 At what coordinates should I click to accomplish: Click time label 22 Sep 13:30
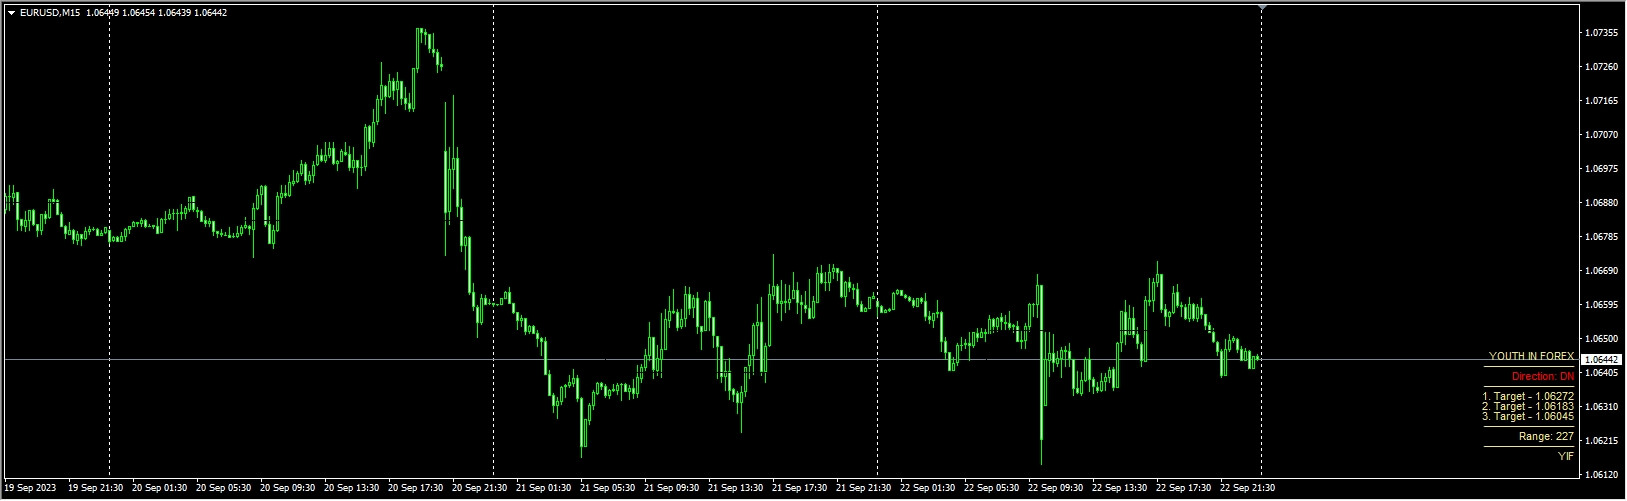1120,489
